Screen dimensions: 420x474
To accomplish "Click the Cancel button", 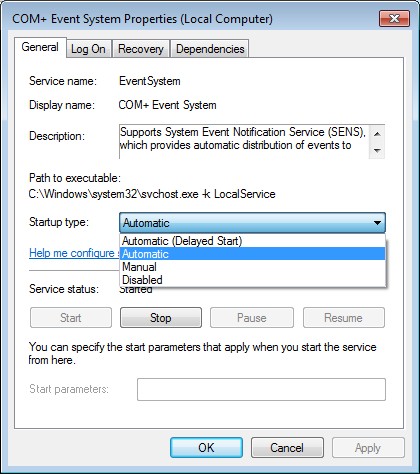I will tap(287, 448).
